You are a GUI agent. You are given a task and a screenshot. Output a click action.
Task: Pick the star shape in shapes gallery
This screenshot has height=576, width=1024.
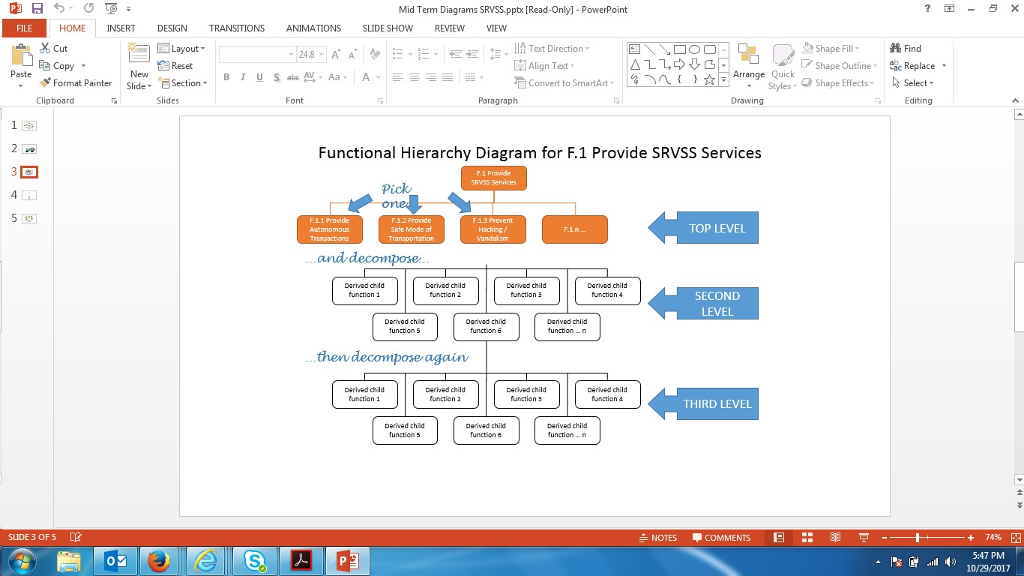(708, 80)
